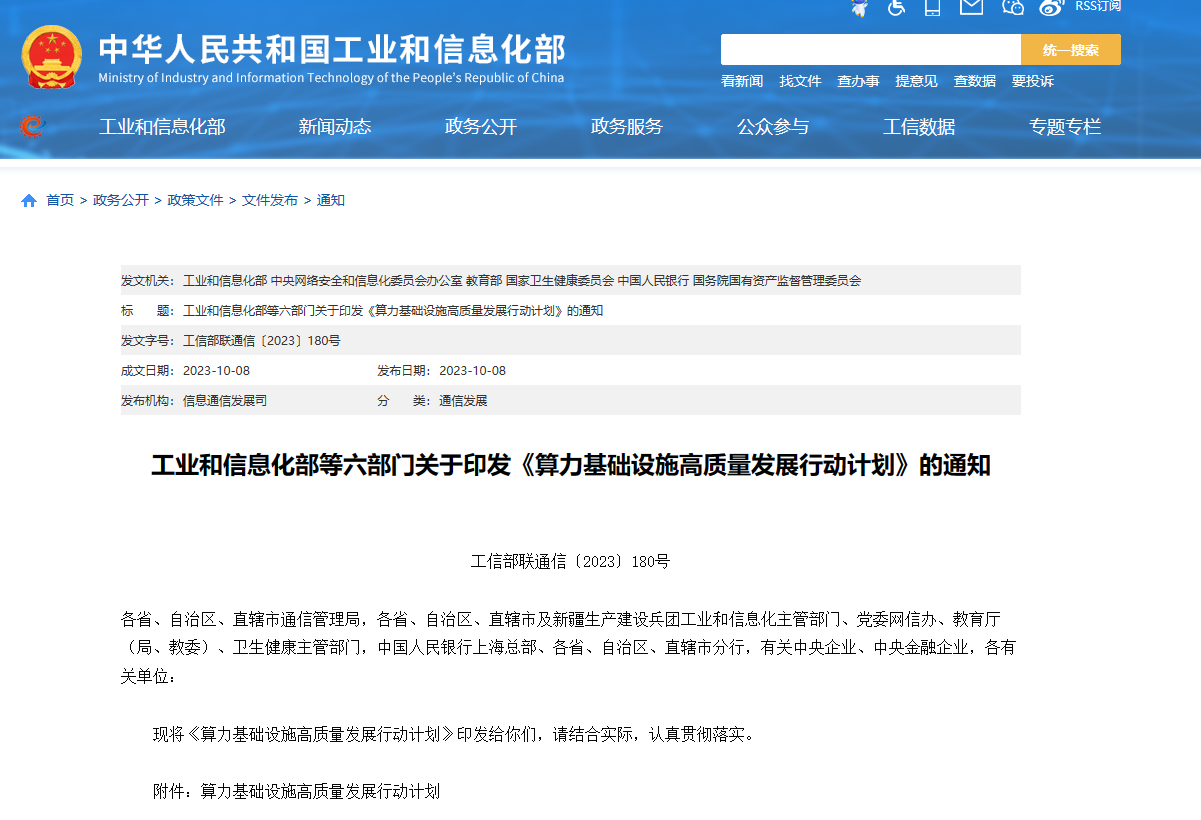The image size is (1201, 820).
Task: Click the RSS订阅 link
Action: click(1098, 6)
